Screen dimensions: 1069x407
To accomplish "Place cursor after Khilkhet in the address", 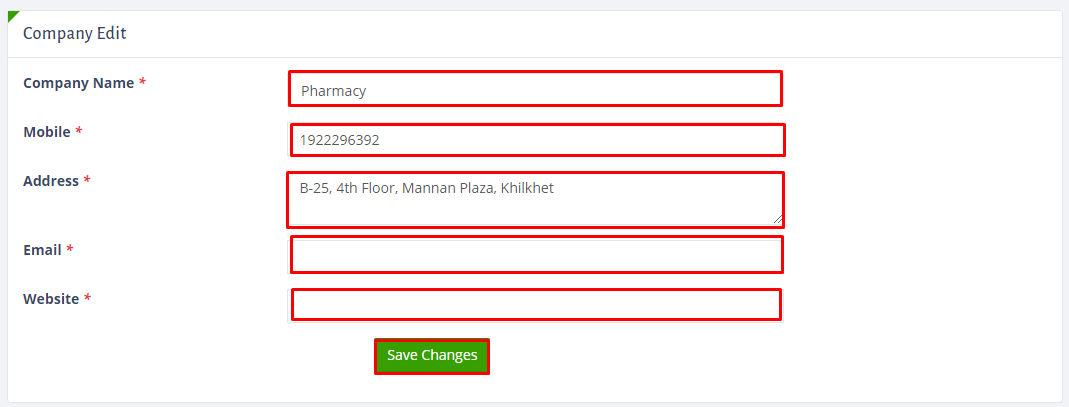I will pos(555,187).
